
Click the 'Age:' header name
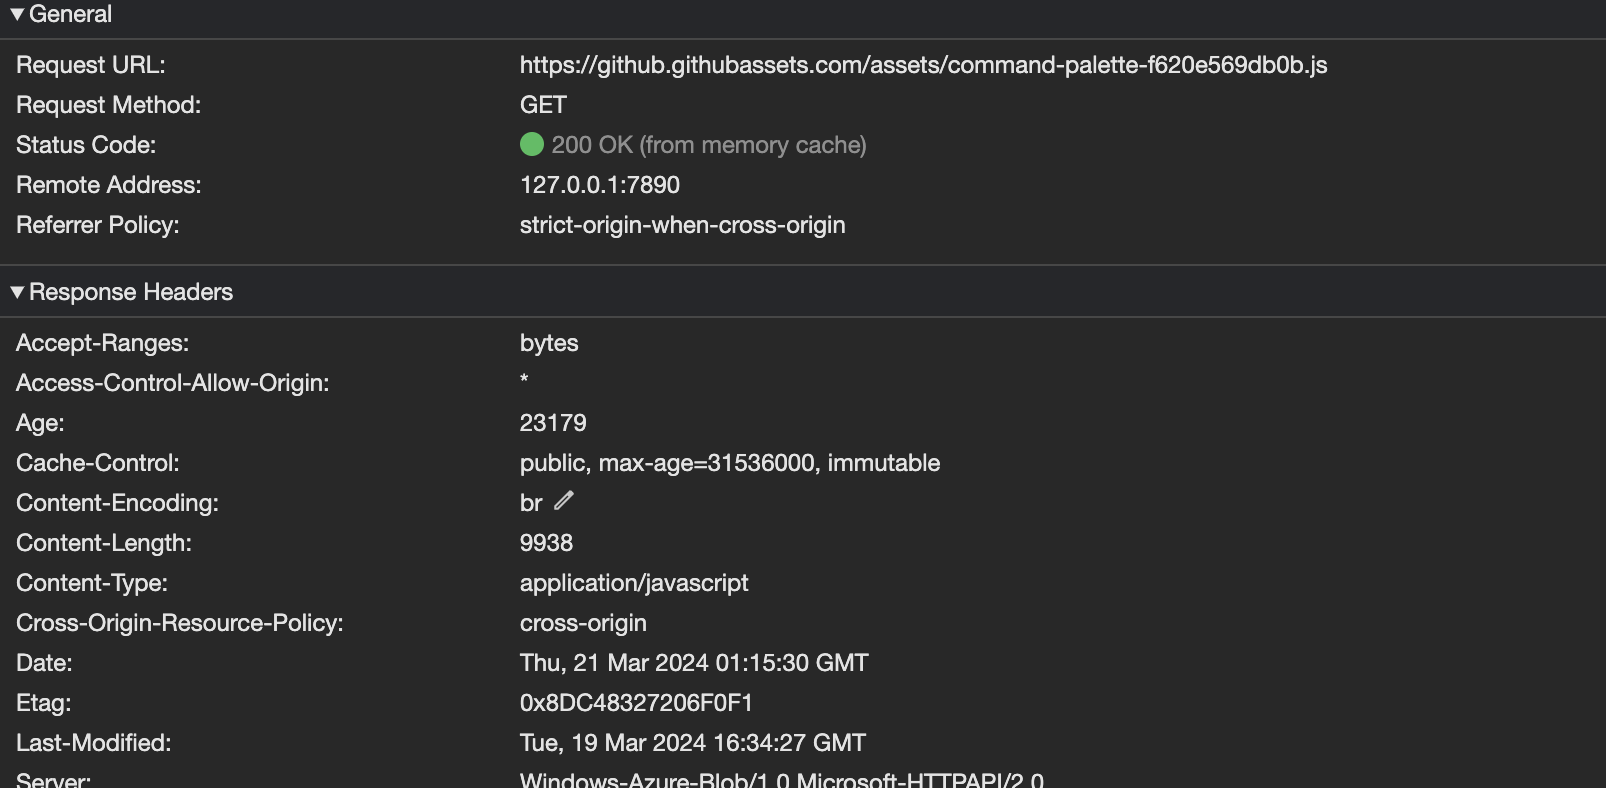click(40, 423)
